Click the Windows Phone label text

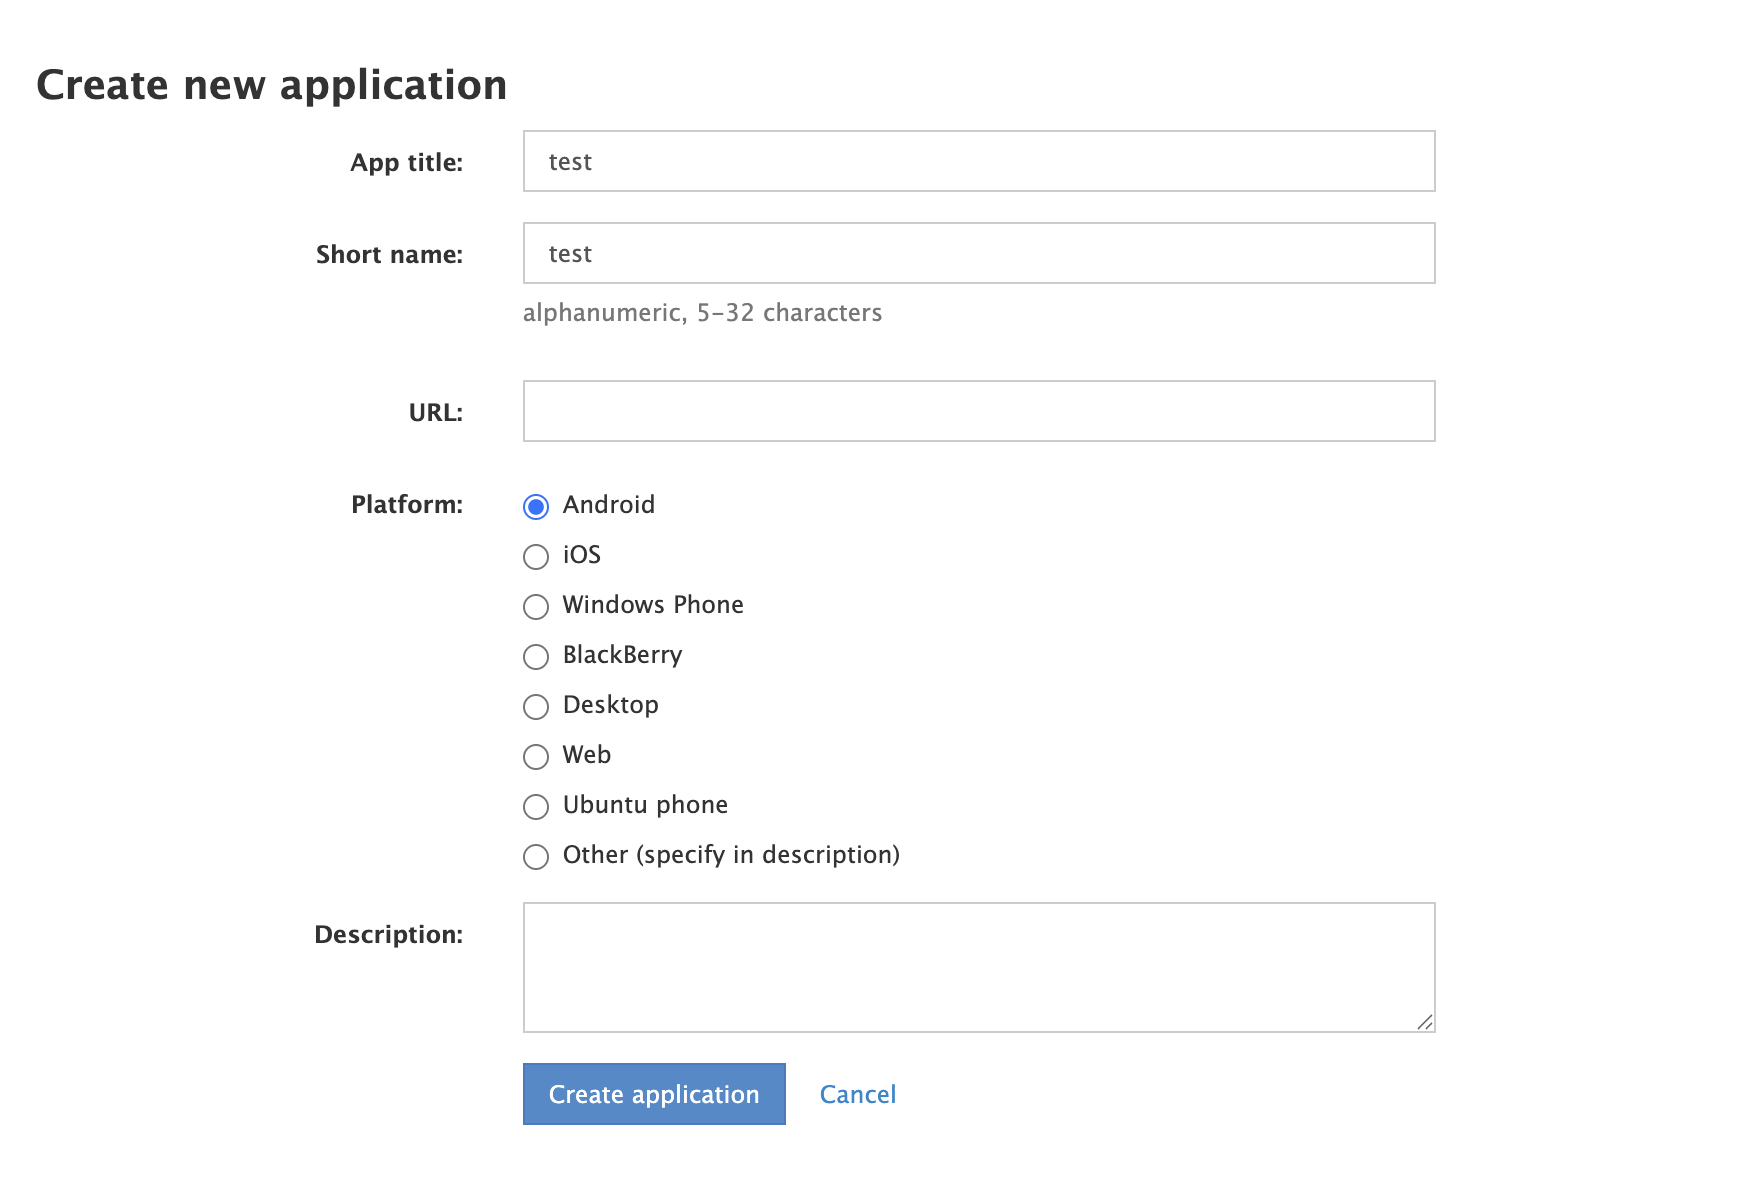click(652, 605)
